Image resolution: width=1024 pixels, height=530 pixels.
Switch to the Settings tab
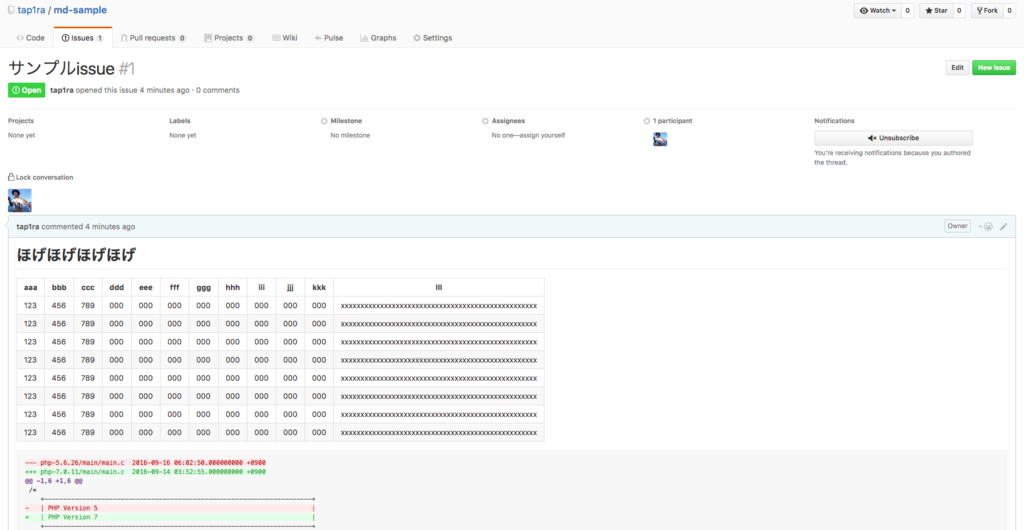pos(432,38)
